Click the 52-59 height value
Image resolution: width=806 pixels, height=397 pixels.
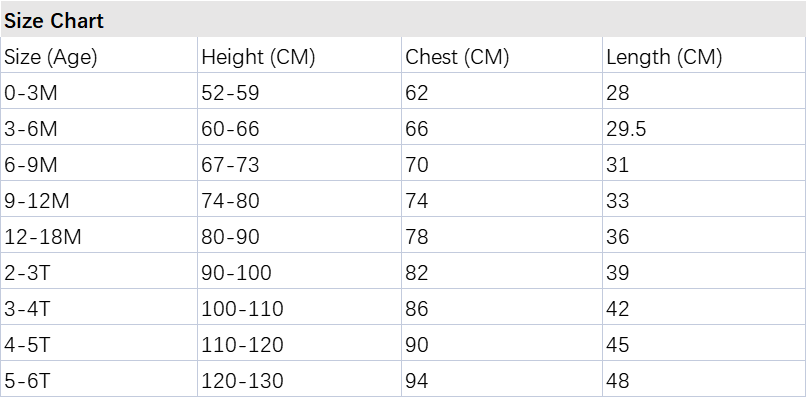(x=230, y=93)
